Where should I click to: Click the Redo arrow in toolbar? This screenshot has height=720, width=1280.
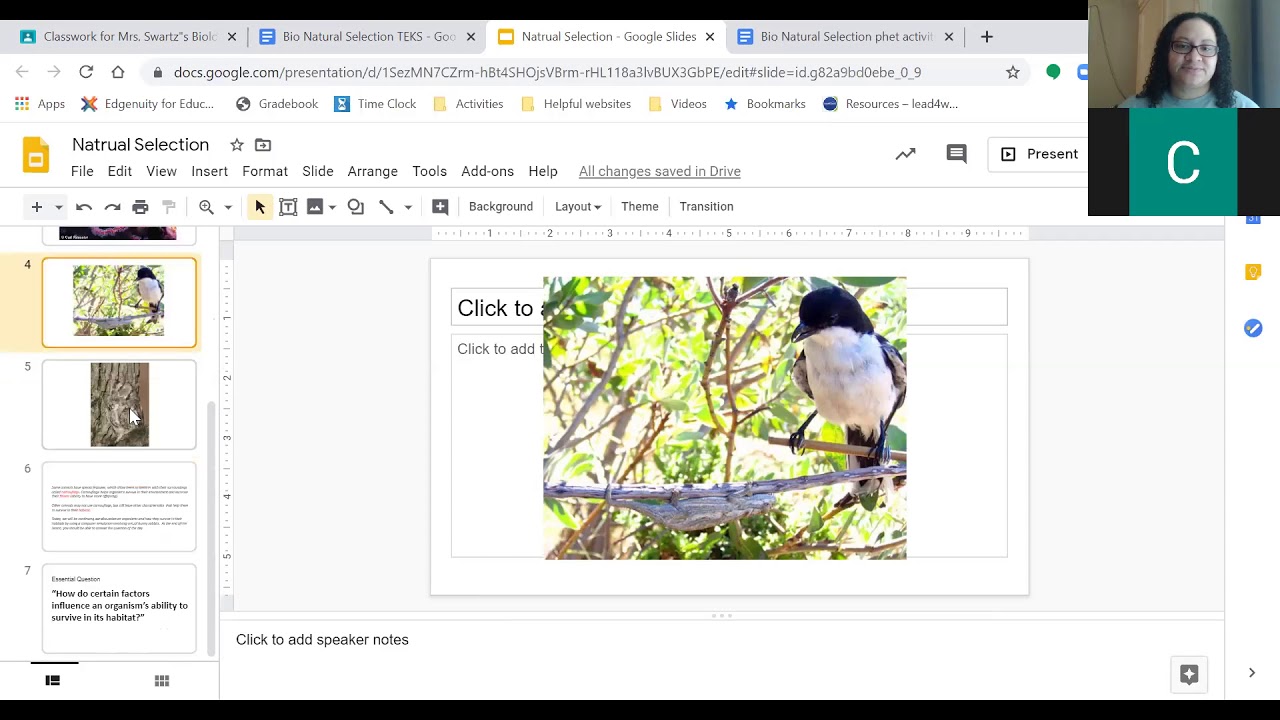click(x=112, y=207)
